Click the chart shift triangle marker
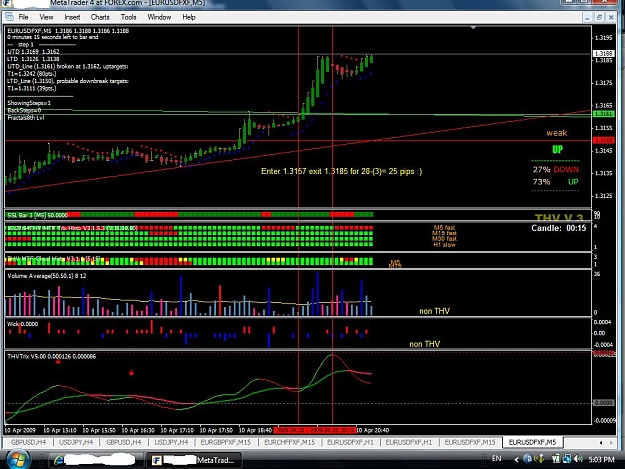 click(473, 27)
